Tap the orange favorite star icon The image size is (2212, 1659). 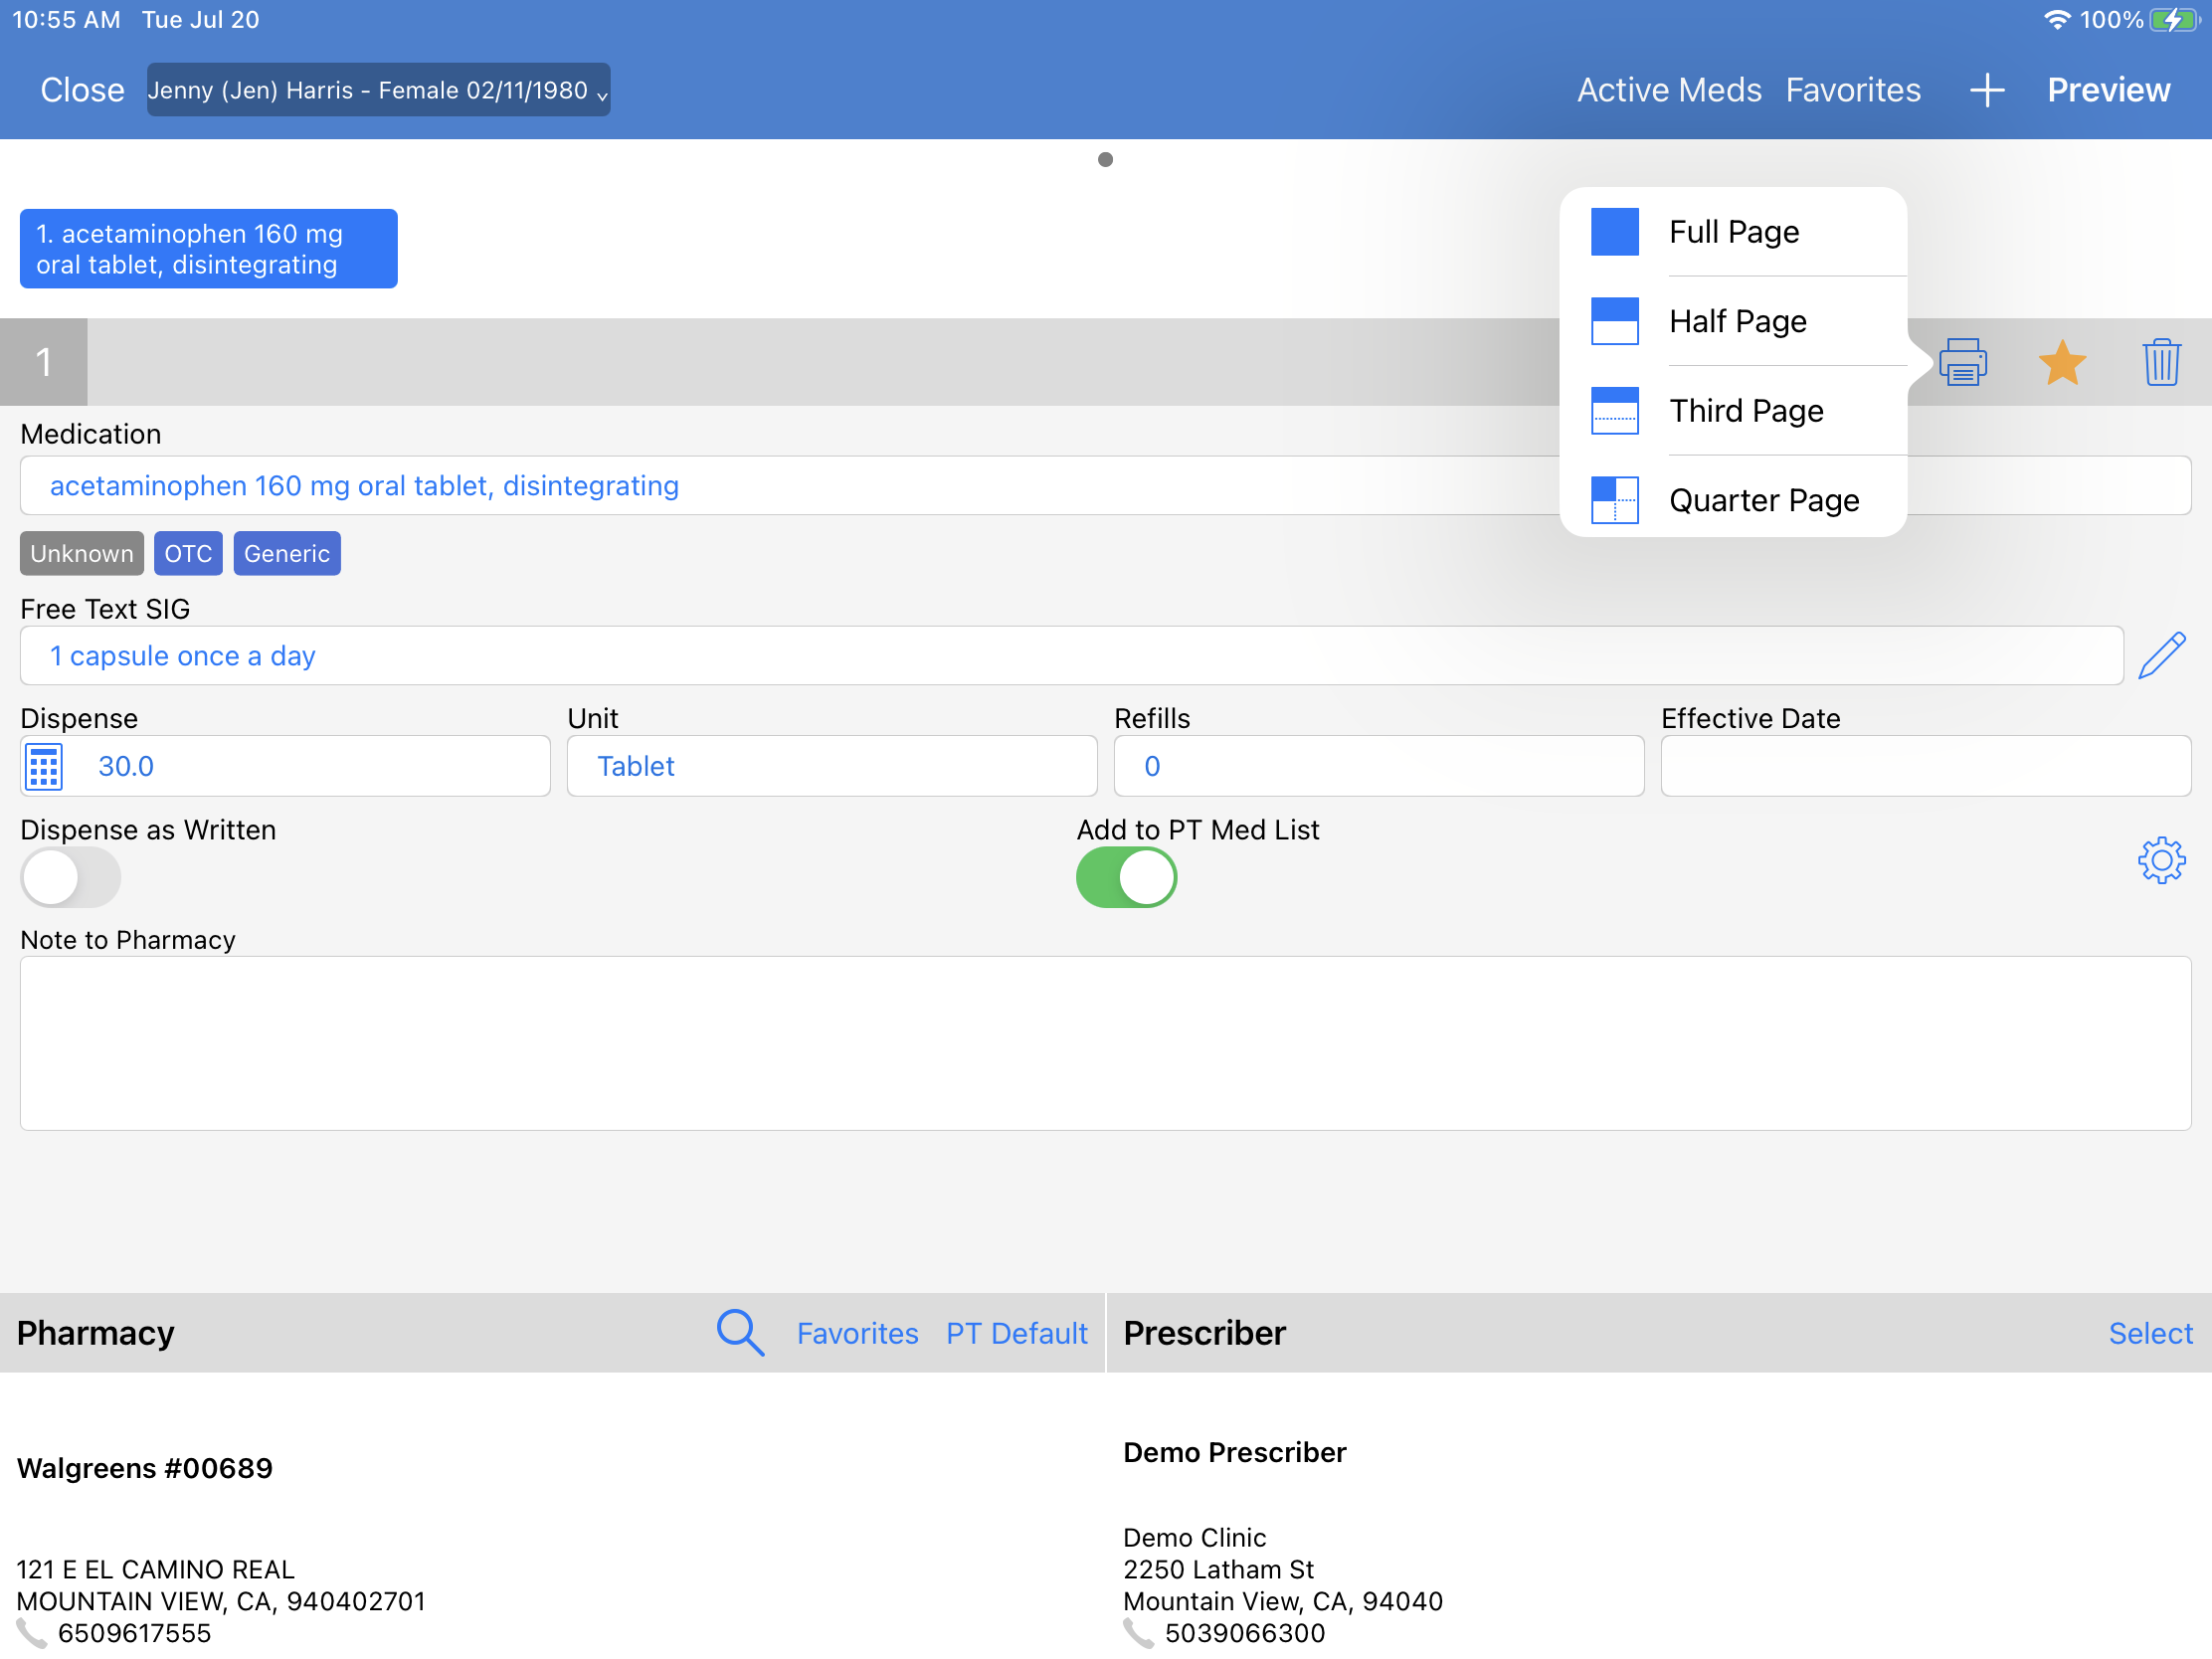2062,362
